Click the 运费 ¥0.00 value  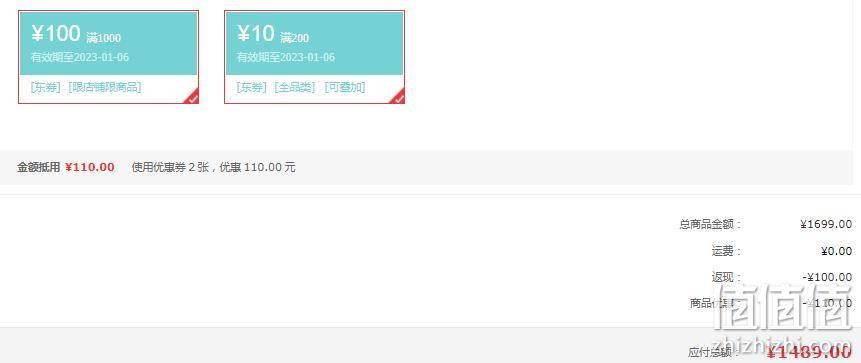tap(836, 251)
